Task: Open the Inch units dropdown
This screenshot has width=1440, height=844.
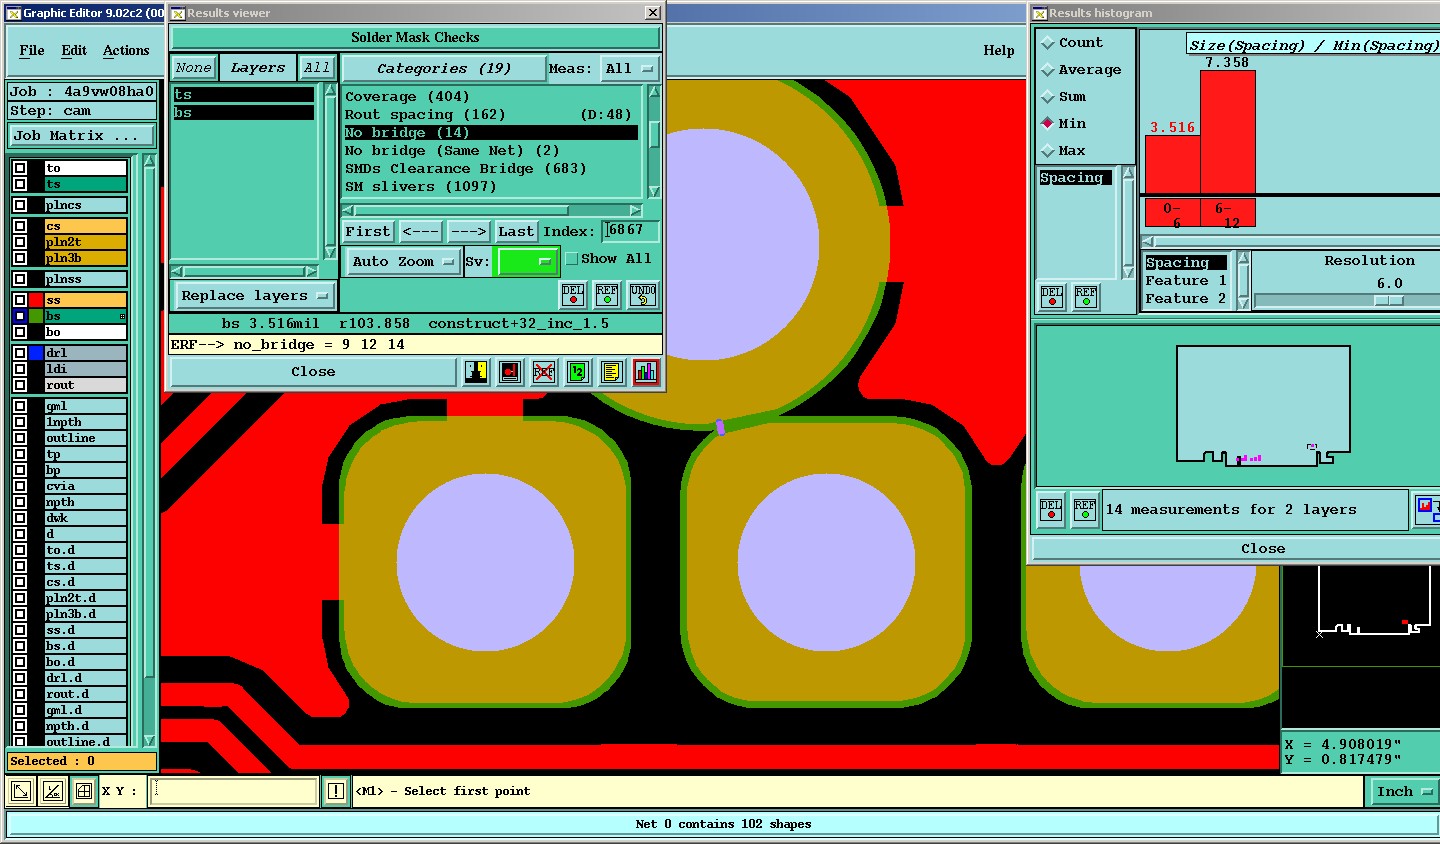Action: pyautogui.click(x=1403, y=792)
